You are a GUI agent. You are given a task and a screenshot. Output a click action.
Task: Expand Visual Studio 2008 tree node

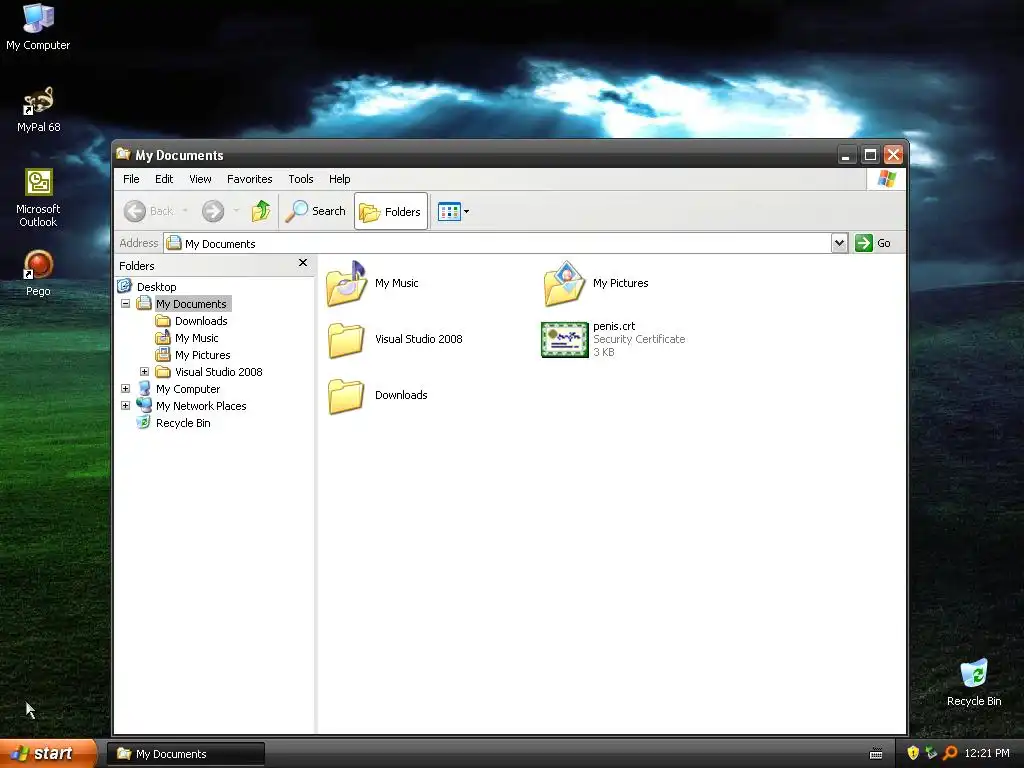144,372
